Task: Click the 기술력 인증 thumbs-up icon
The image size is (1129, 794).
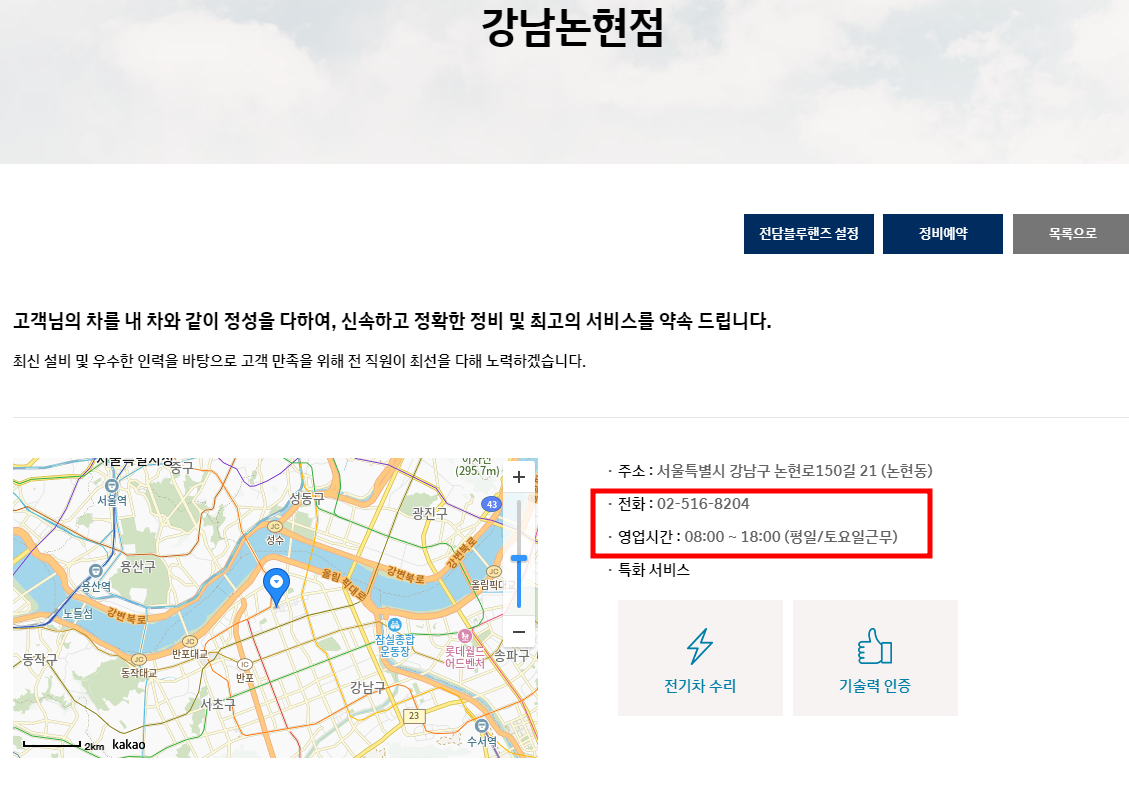Action: 875,646
